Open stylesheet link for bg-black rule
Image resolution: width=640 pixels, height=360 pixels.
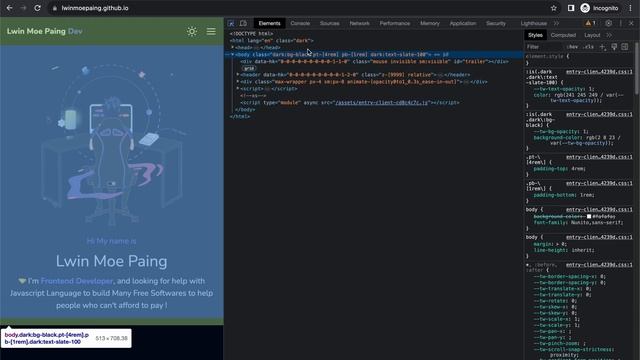[599, 114]
